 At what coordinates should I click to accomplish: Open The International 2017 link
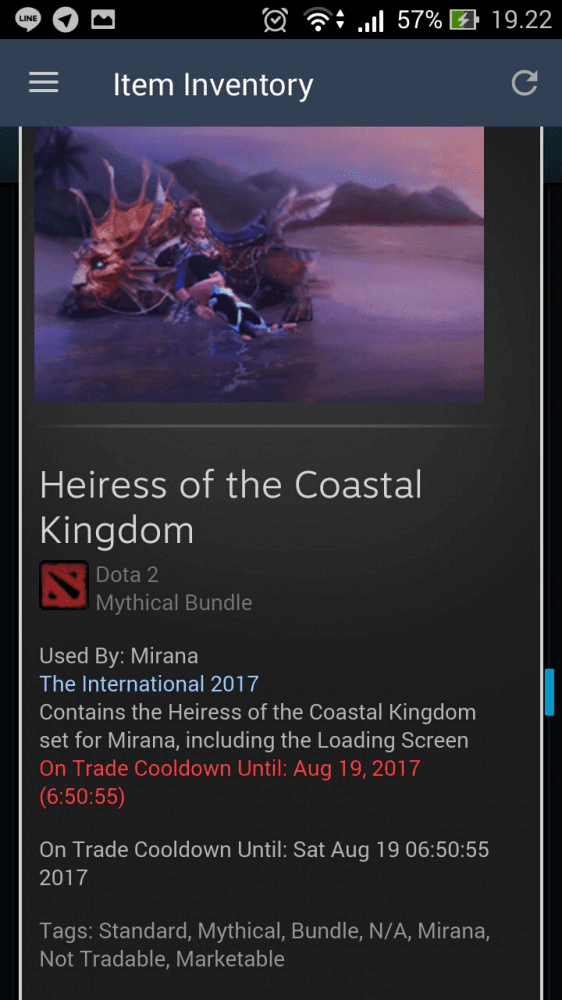(149, 684)
